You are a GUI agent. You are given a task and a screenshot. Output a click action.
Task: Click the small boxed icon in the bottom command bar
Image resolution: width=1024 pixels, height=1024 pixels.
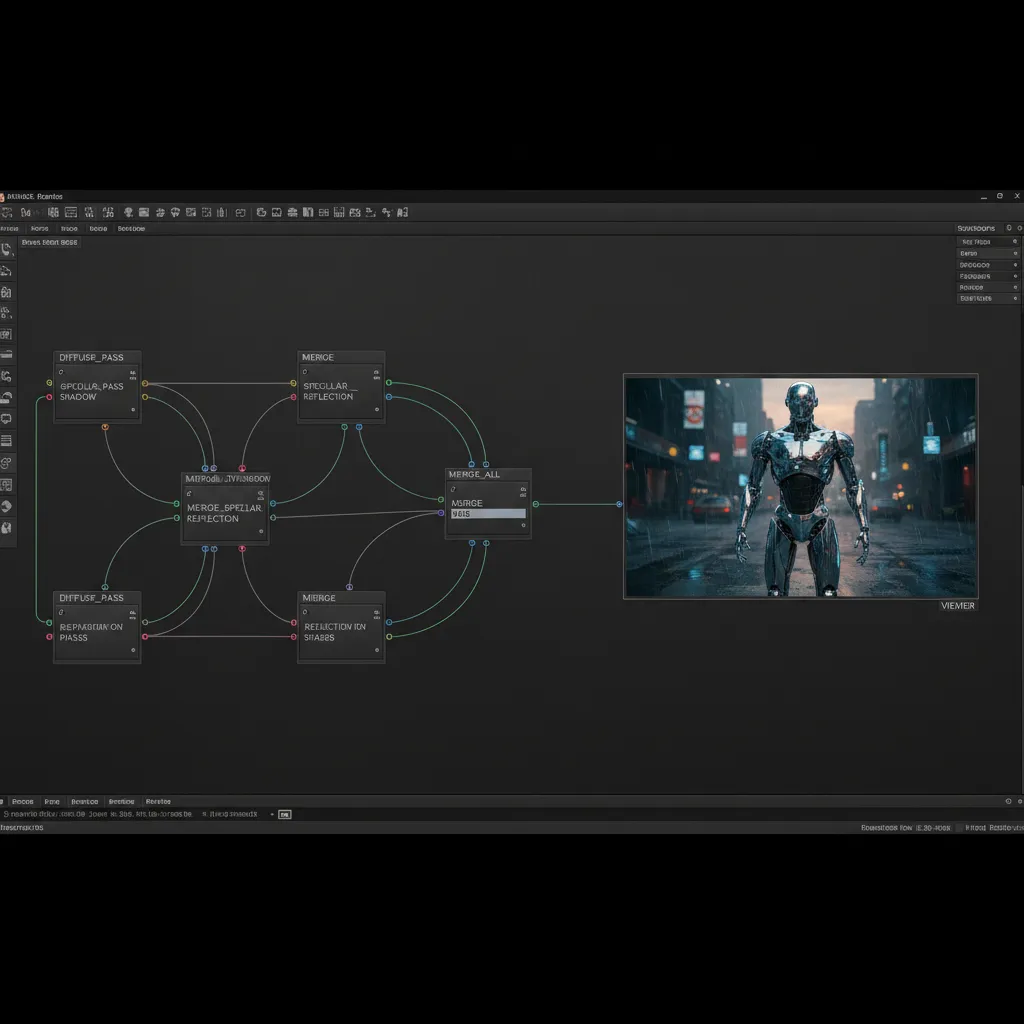coord(285,814)
